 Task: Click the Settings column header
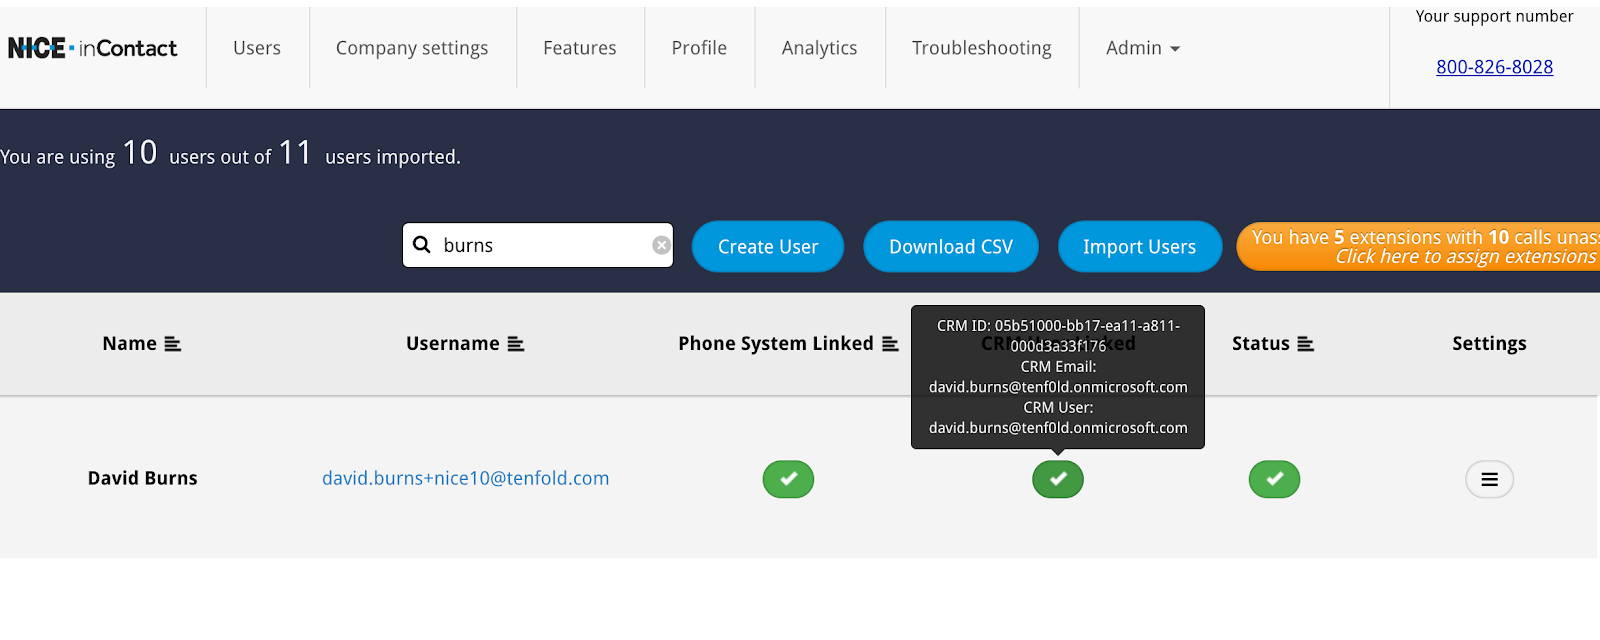(1489, 344)
